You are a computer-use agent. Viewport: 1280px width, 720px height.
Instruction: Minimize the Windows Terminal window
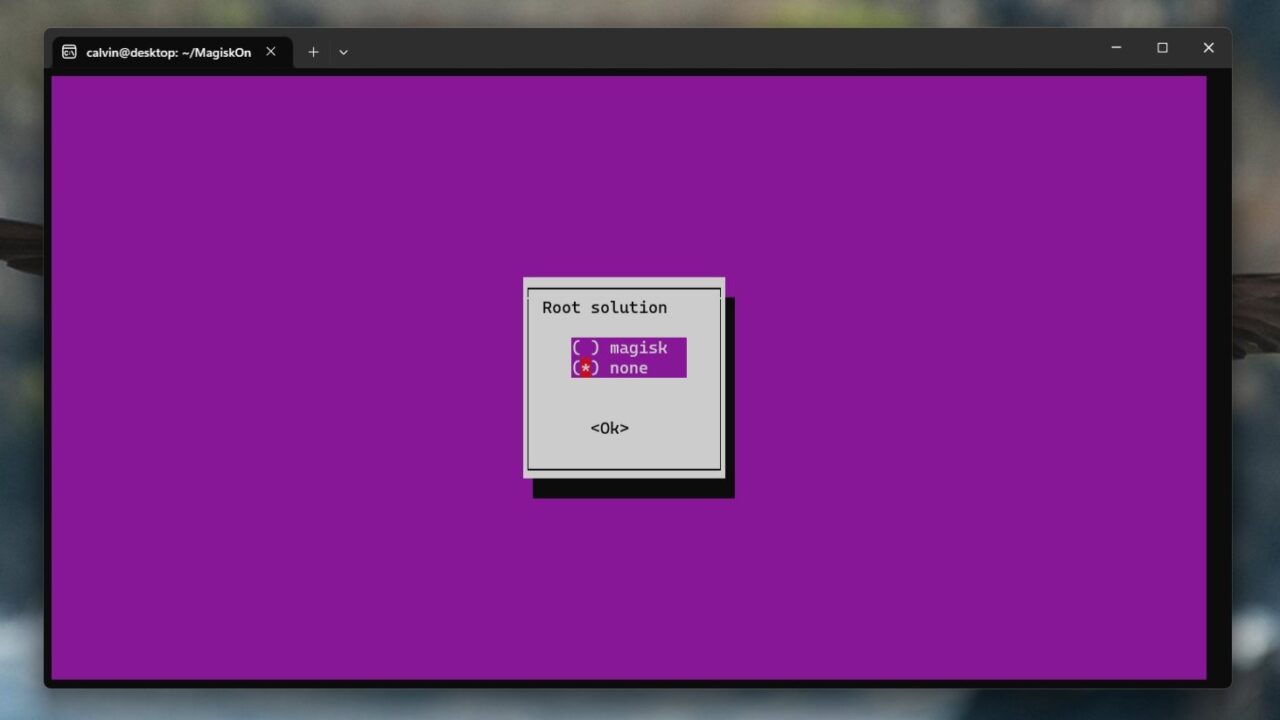[x=1115, y=47]
